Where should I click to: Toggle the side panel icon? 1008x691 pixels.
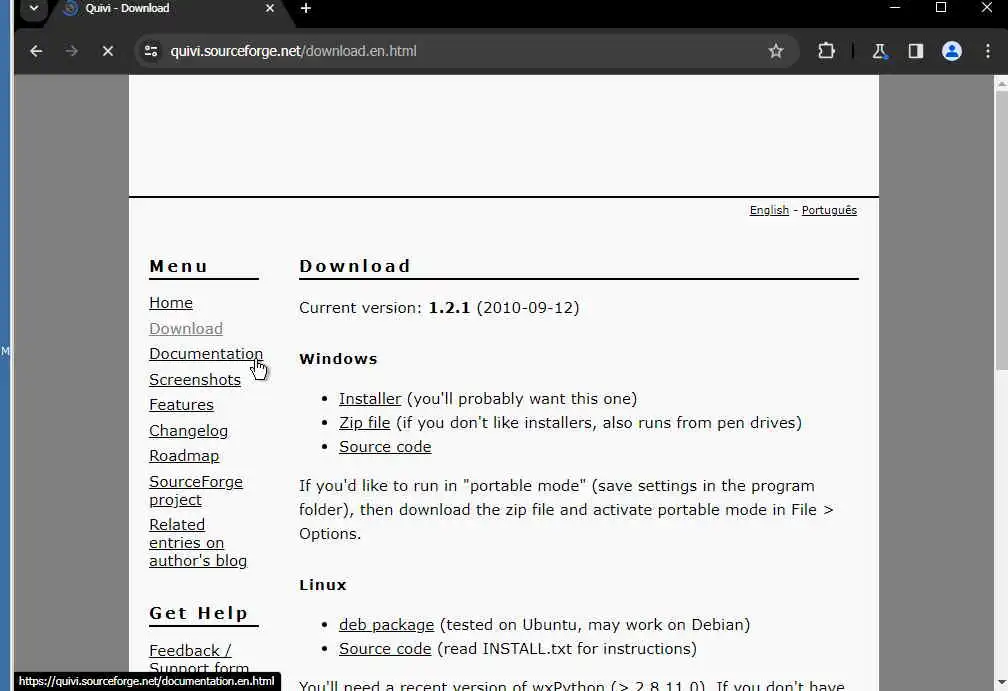[915, 51]
